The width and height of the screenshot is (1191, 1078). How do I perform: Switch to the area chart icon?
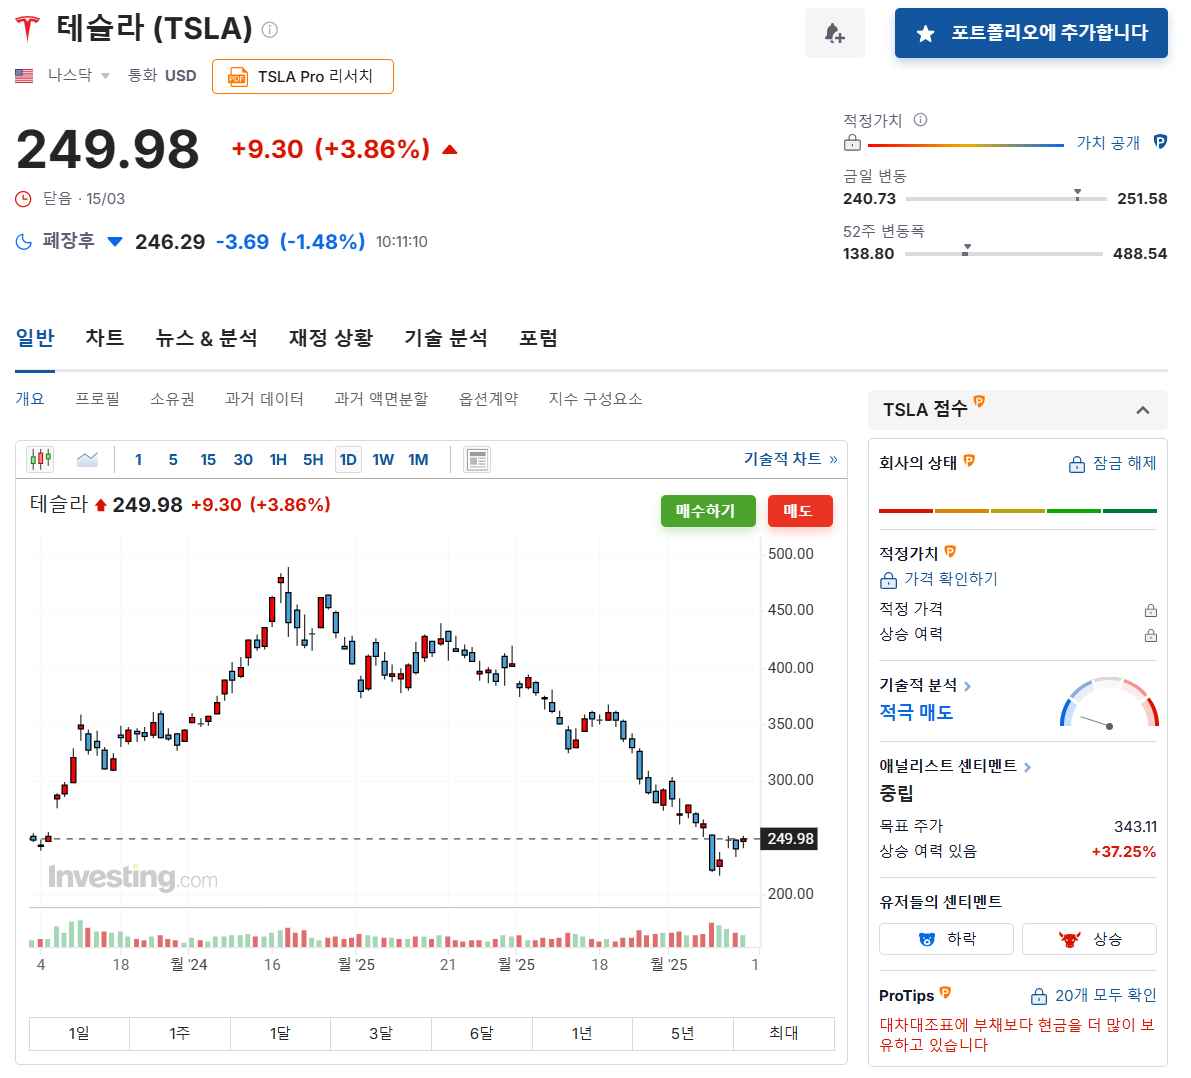point(87,459)
